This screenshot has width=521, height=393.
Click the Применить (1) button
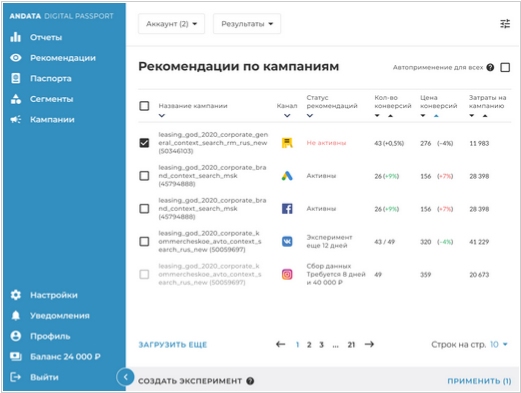tap(479, 381)
